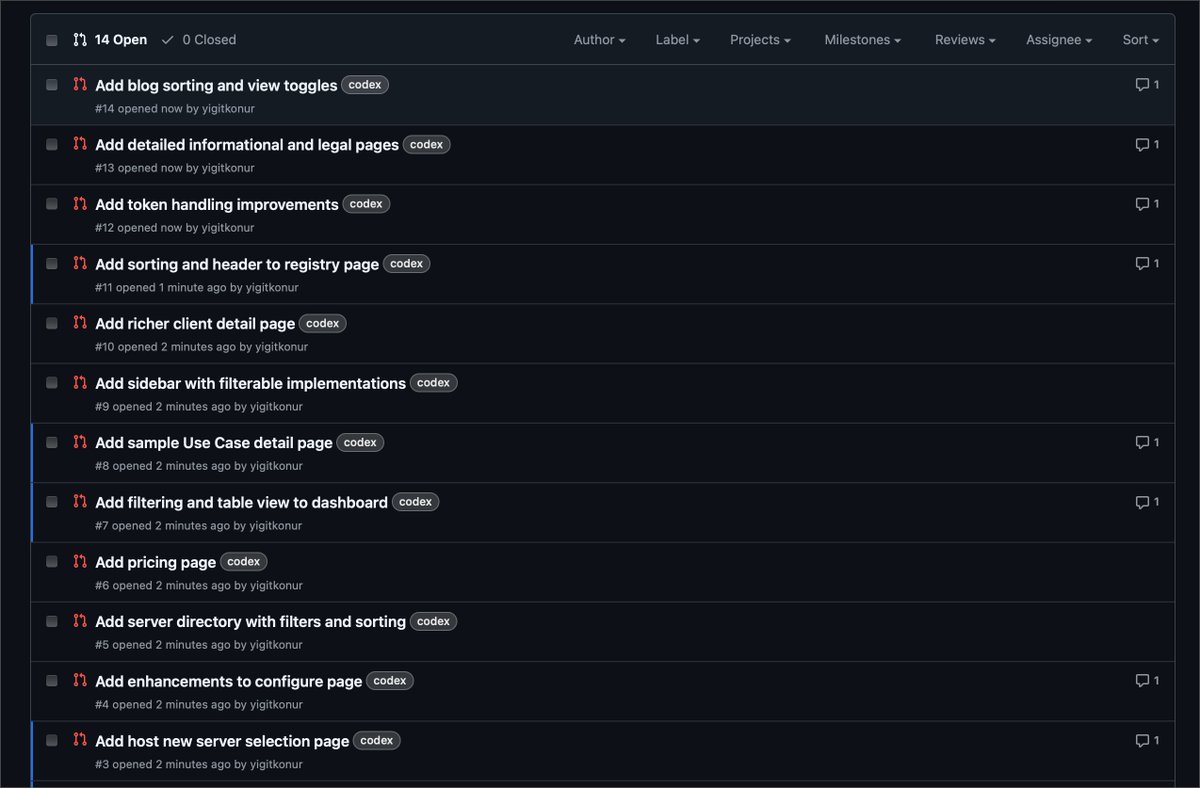Open the Projects filter dropdown
The image size is (1200, 788).
760,40
